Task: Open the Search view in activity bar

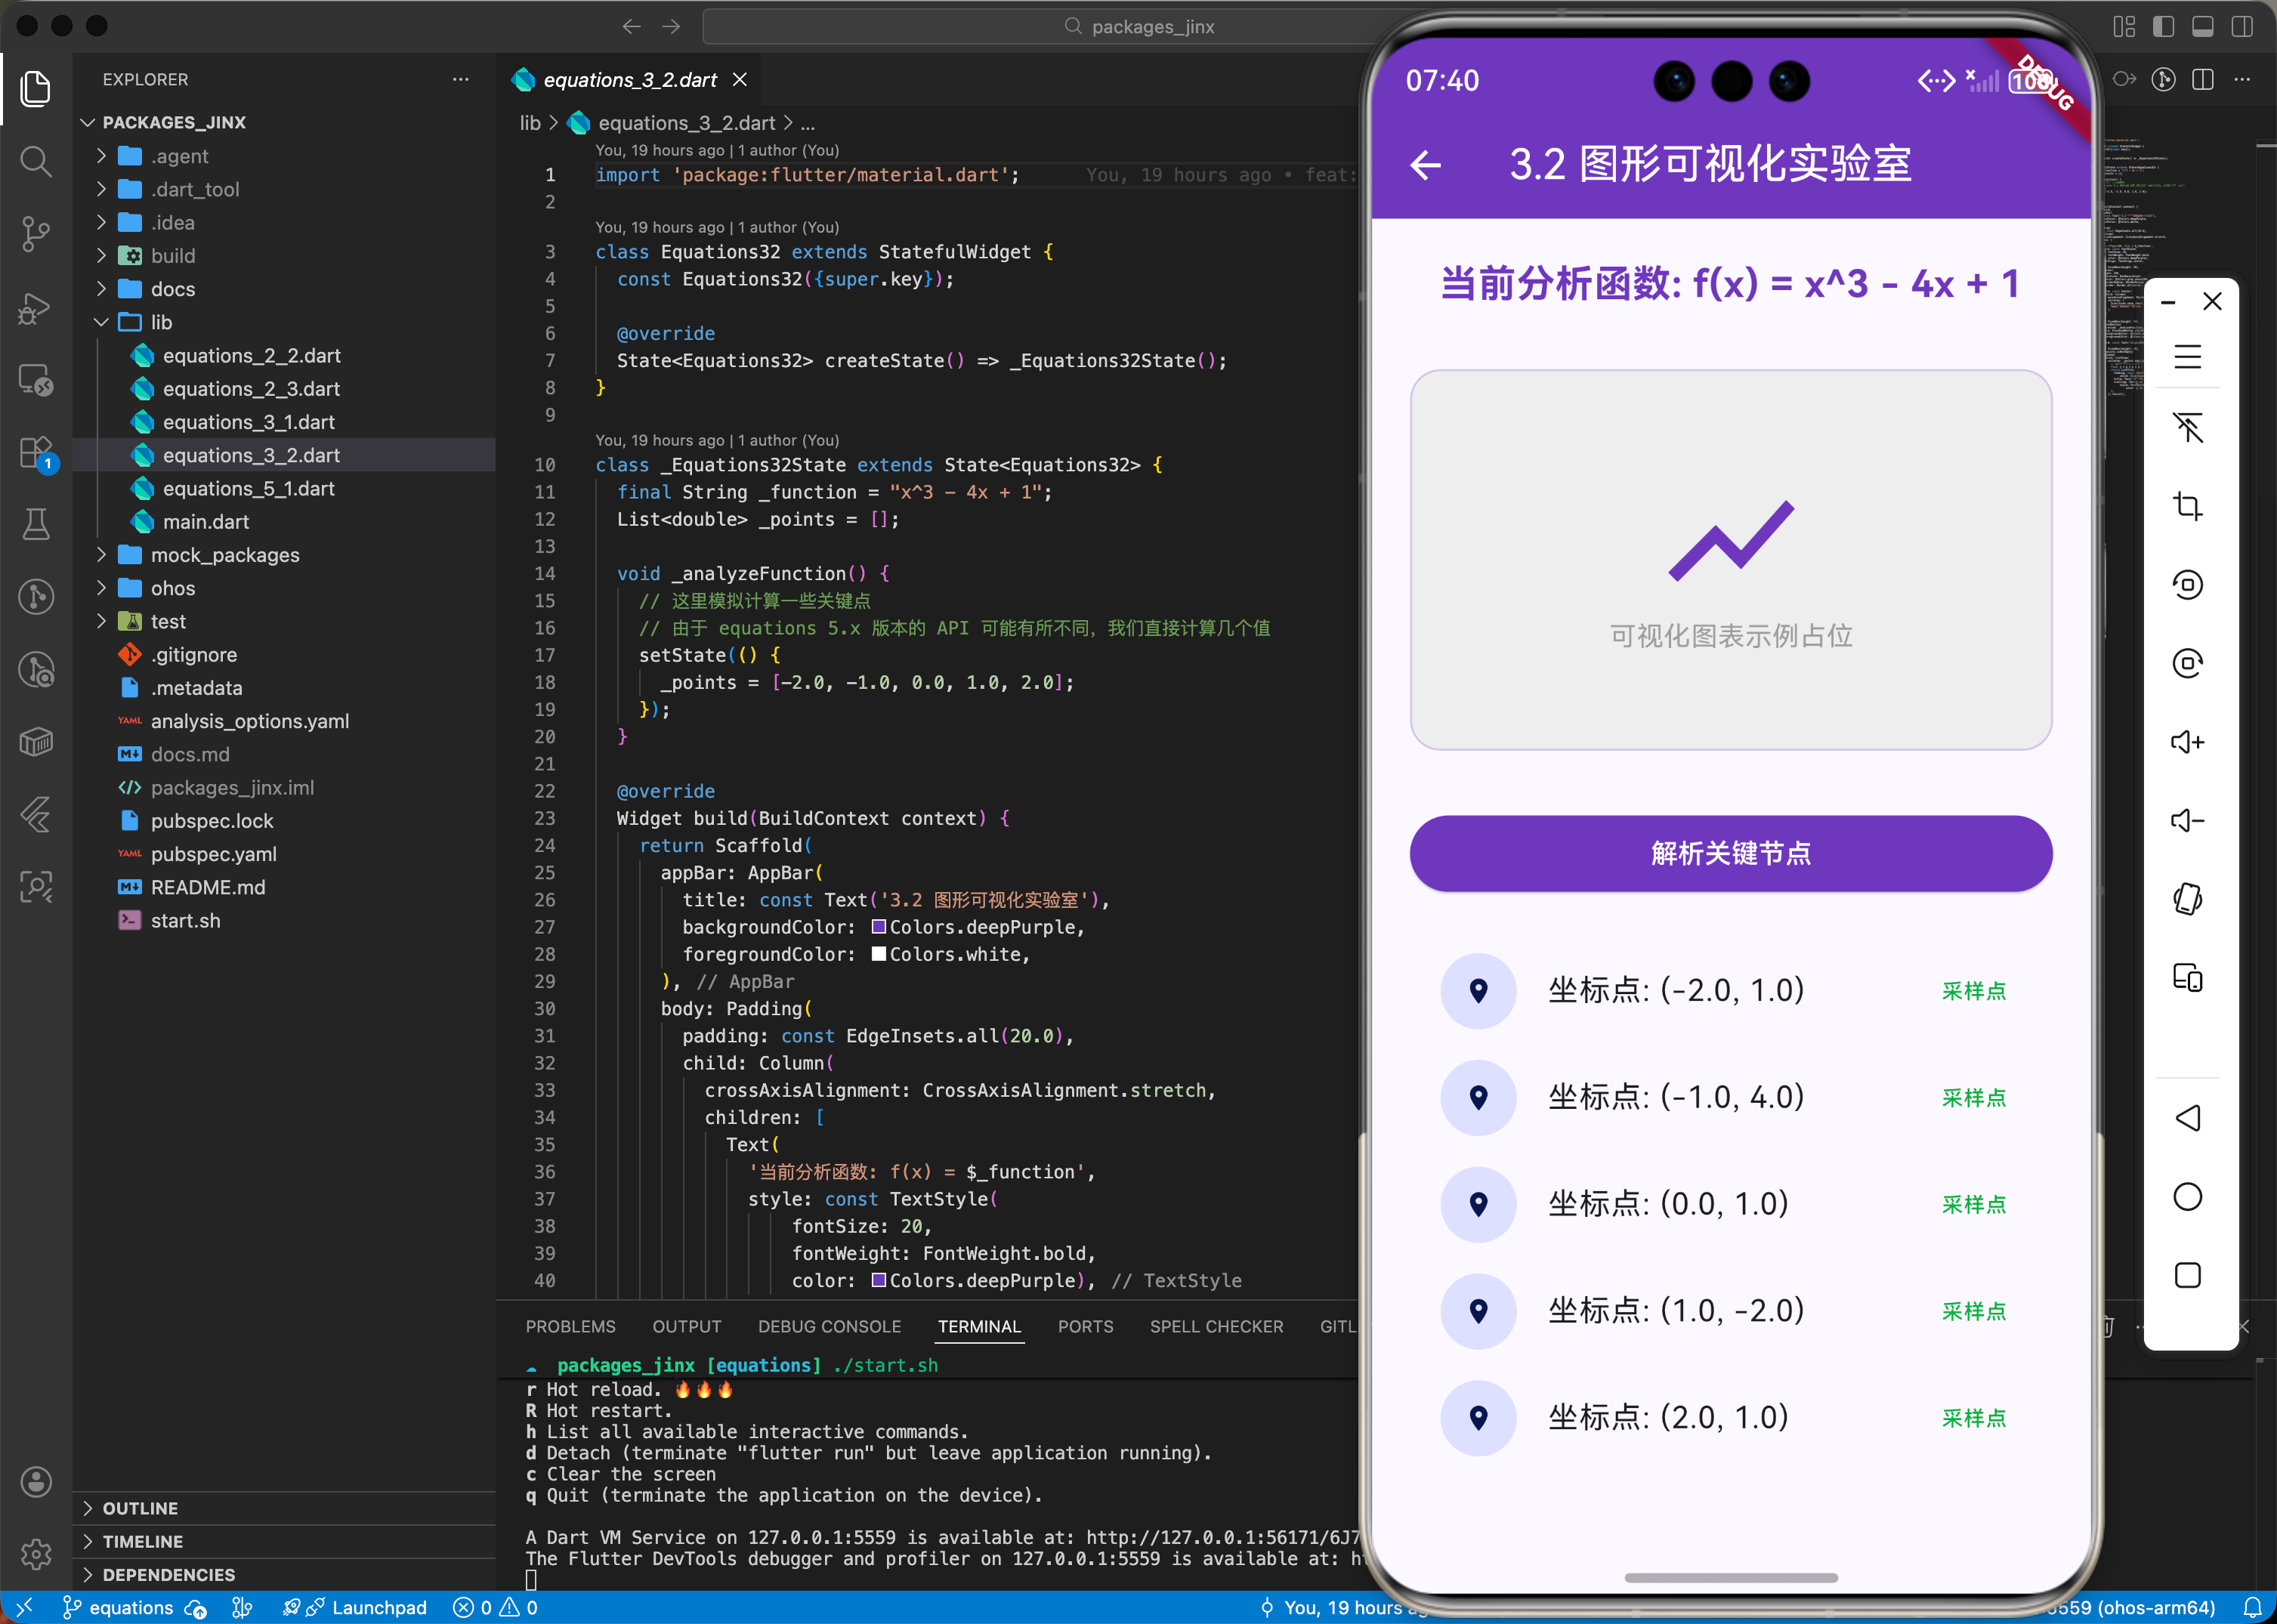Action: coord(36,161)
